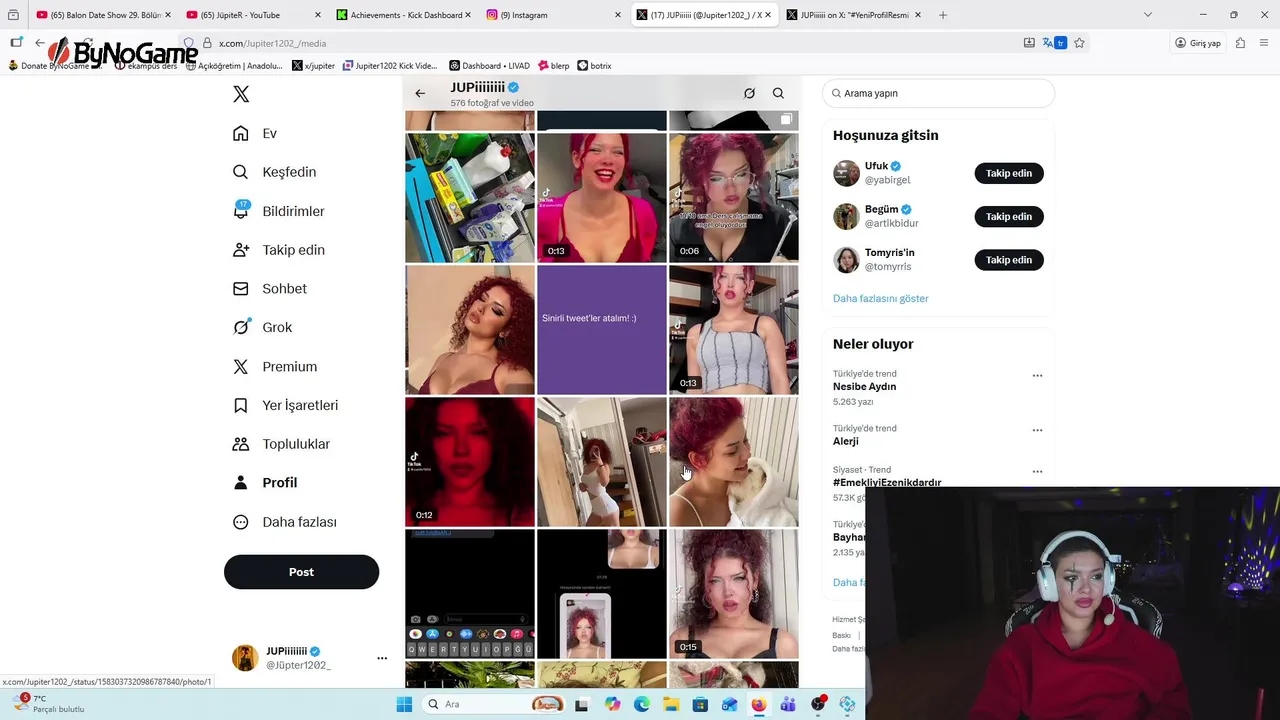Click the browser translate page icon
1280x720 pixels.
point(1054,43)
